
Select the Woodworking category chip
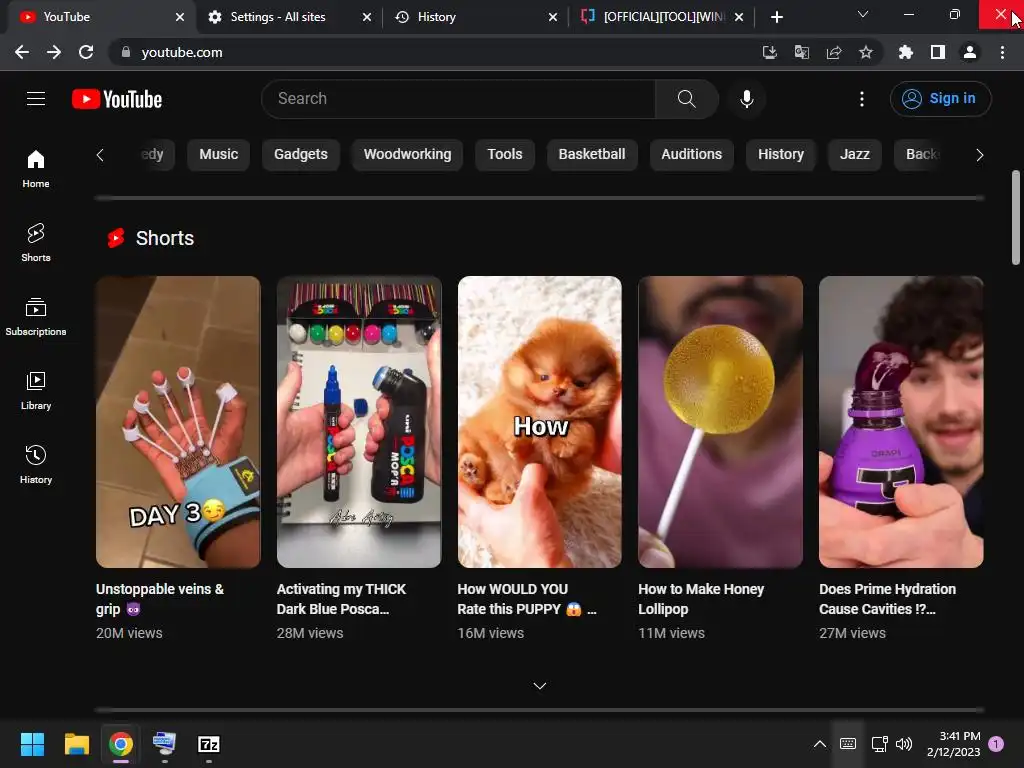[407, 155]
